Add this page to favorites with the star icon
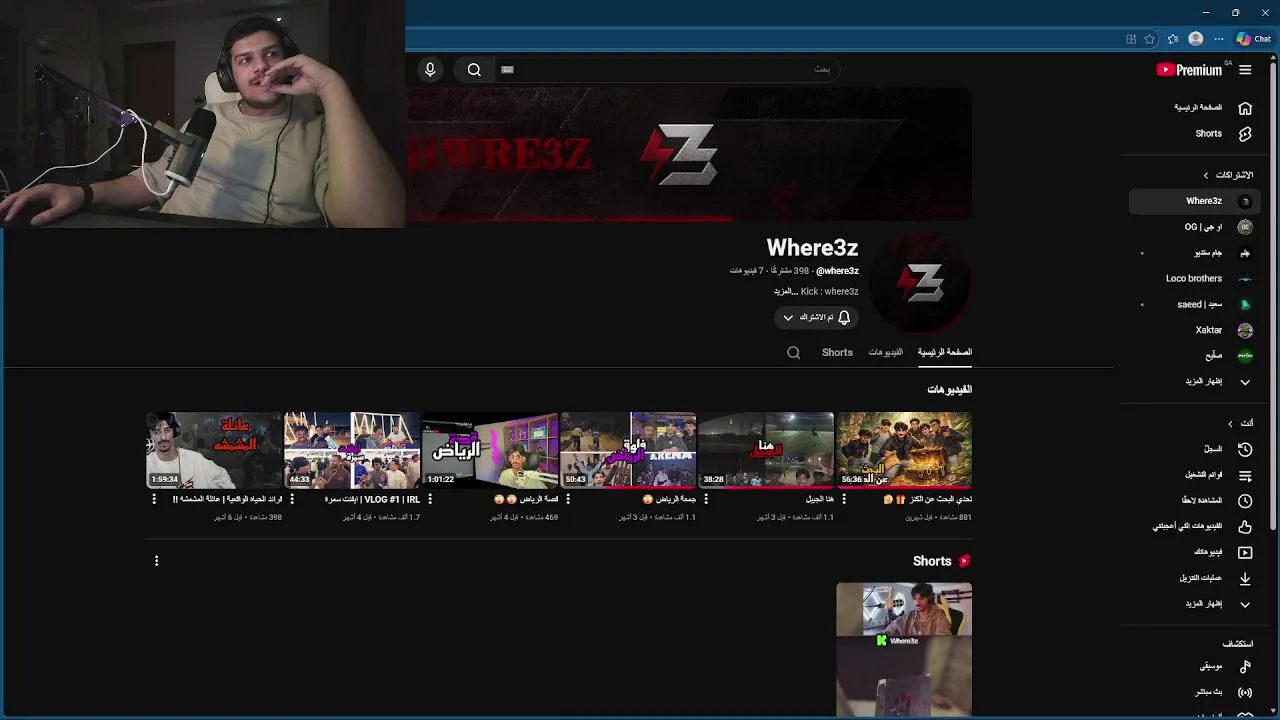1280x720 pixels. coord(1150,39)
